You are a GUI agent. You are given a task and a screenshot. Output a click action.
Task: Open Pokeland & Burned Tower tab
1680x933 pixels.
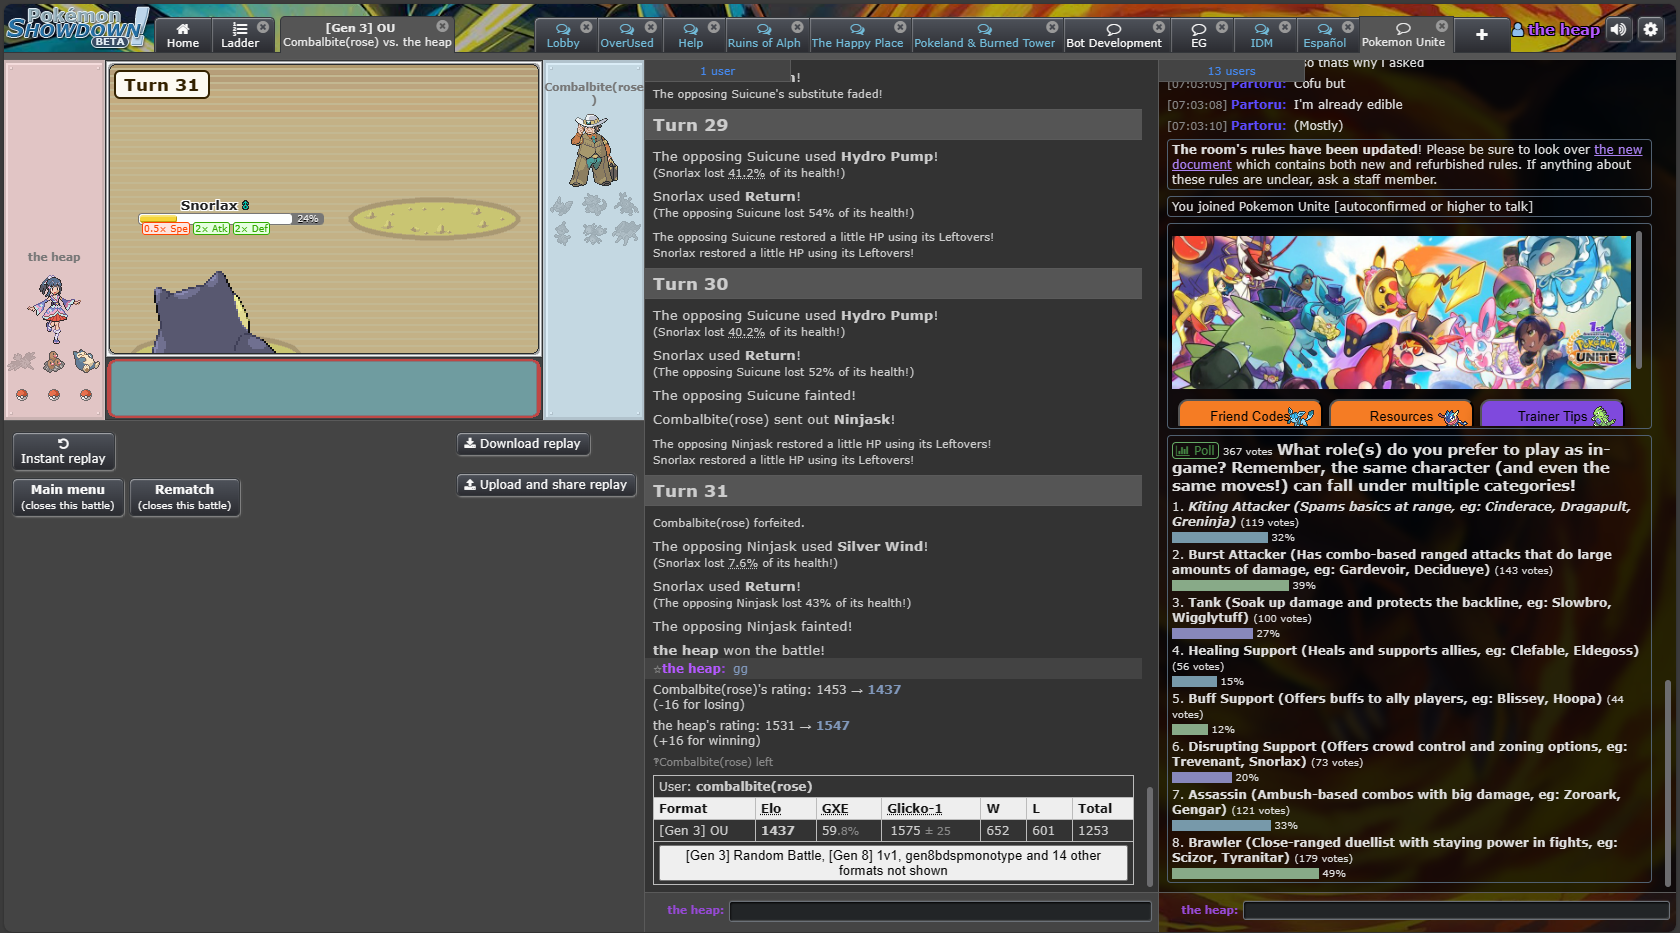point(984,35)
